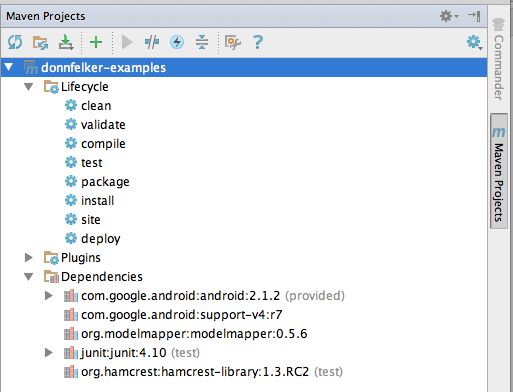Expand the Plugins node
The image size is (513, 392).
pyautogui.click(x=29, y=257)
